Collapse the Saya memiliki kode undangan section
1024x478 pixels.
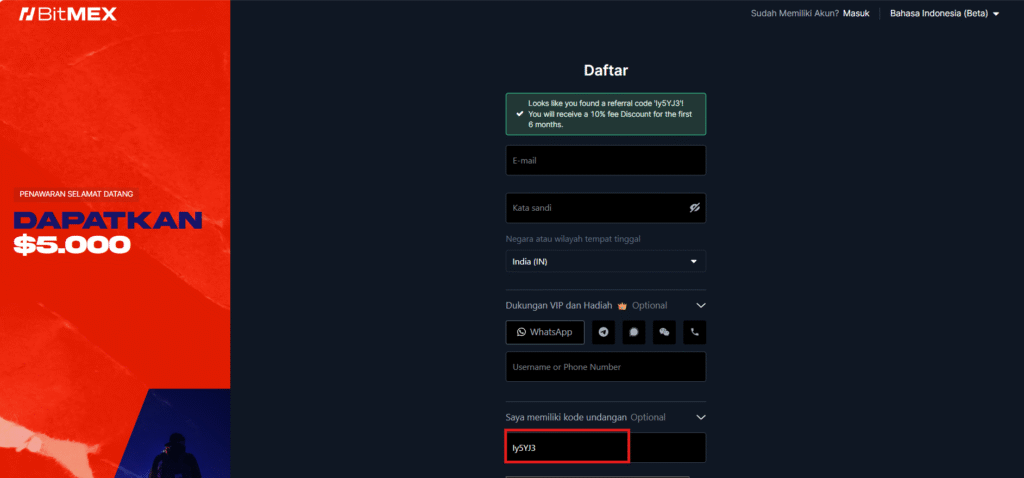pyautogui.click(x=701, y=417)
